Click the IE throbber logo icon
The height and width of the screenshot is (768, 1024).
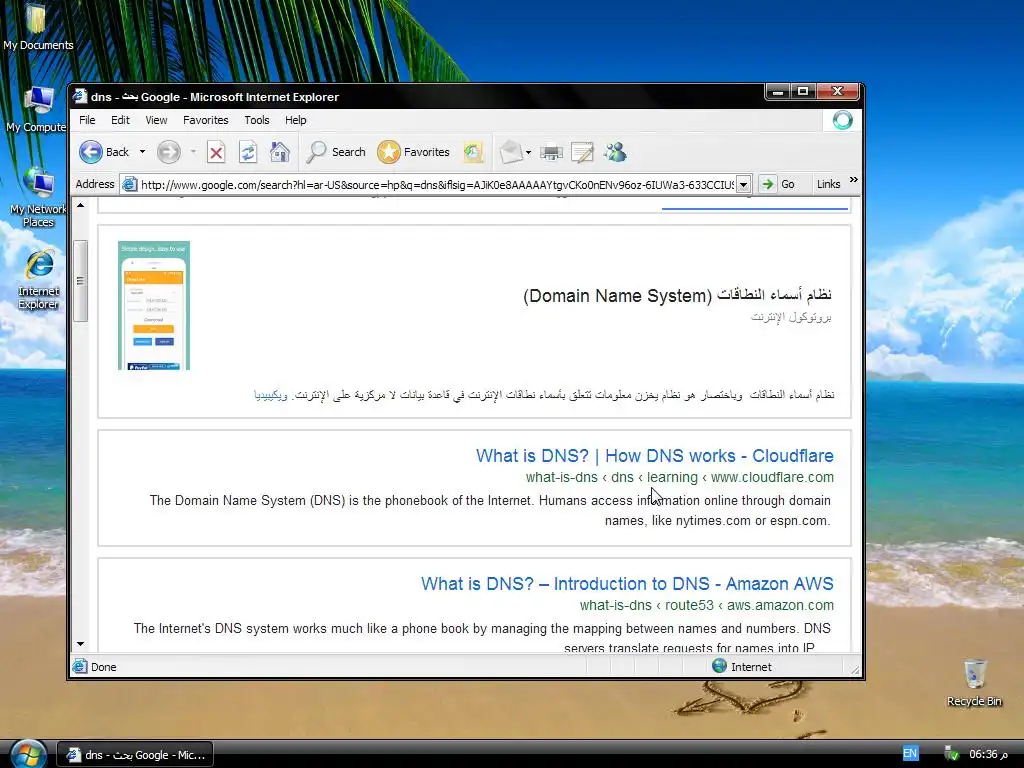coord(842,120)
